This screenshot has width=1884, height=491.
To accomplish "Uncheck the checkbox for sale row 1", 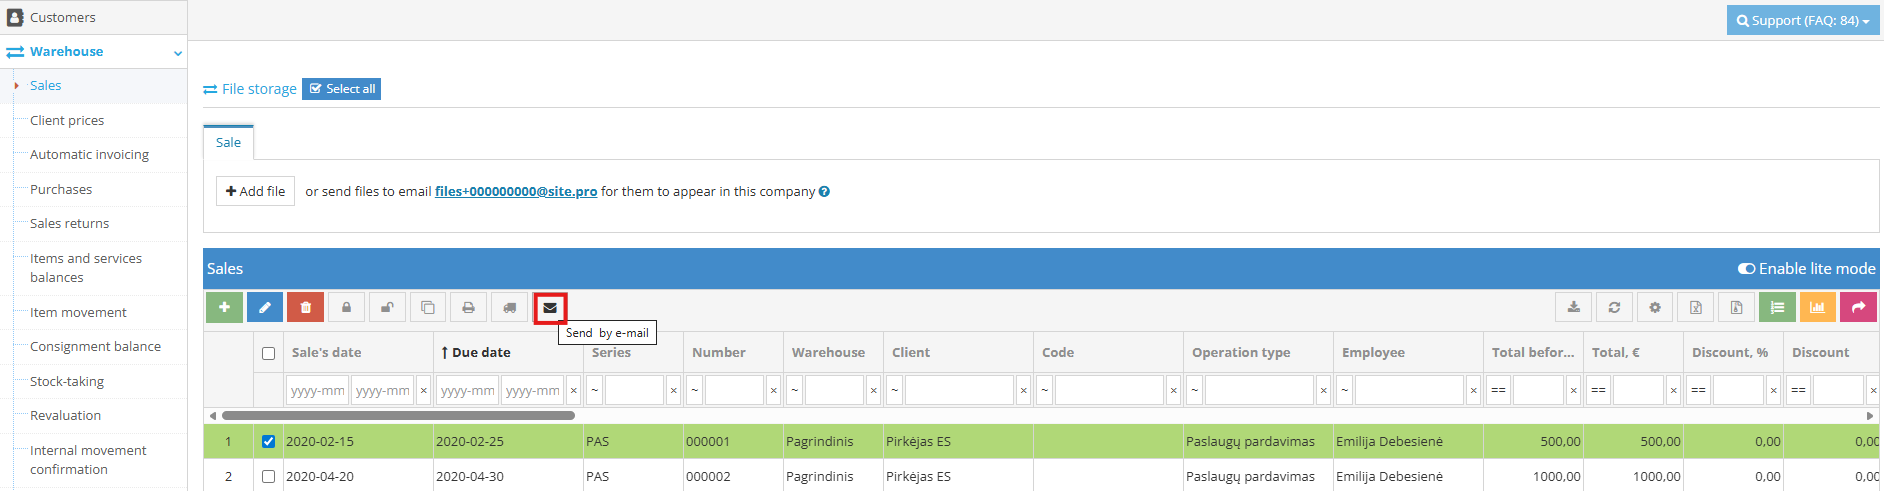I will (x=268, y=441).
